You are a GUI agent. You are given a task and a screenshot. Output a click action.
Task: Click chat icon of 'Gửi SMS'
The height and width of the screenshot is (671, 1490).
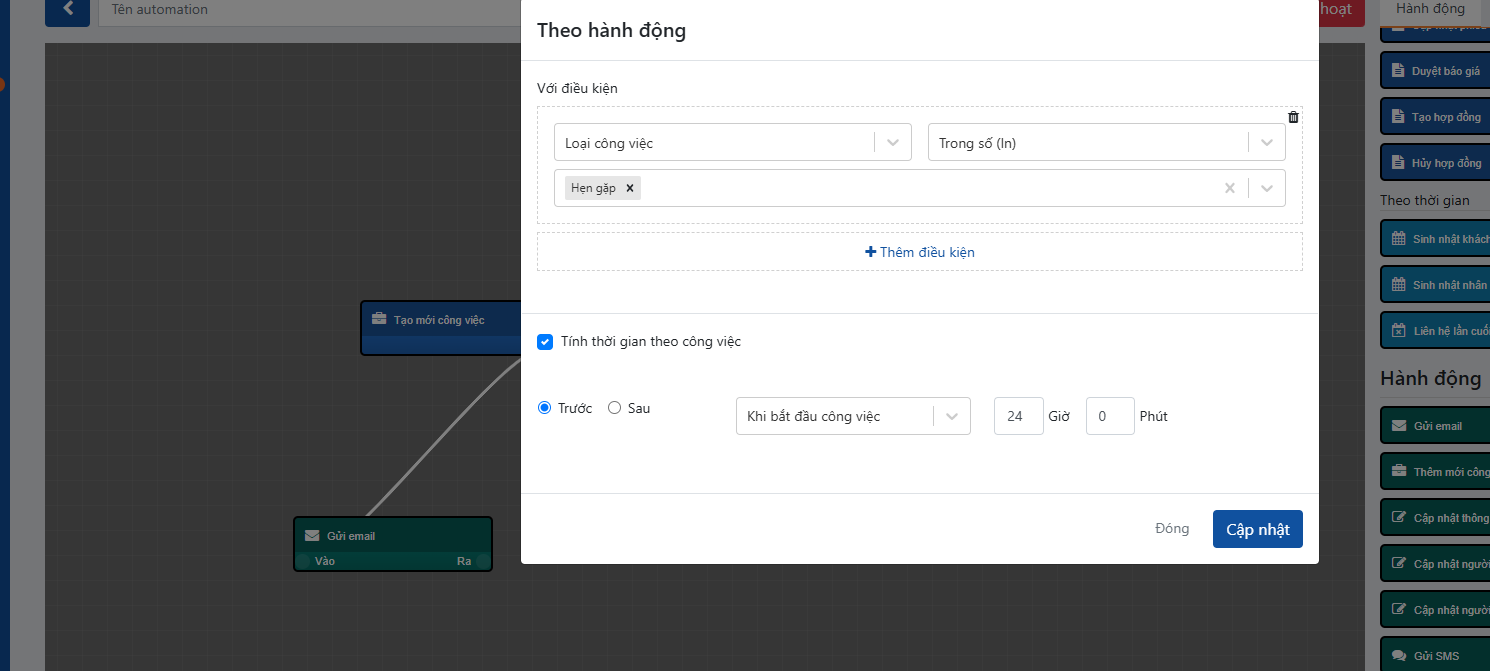coord(1399,656)
